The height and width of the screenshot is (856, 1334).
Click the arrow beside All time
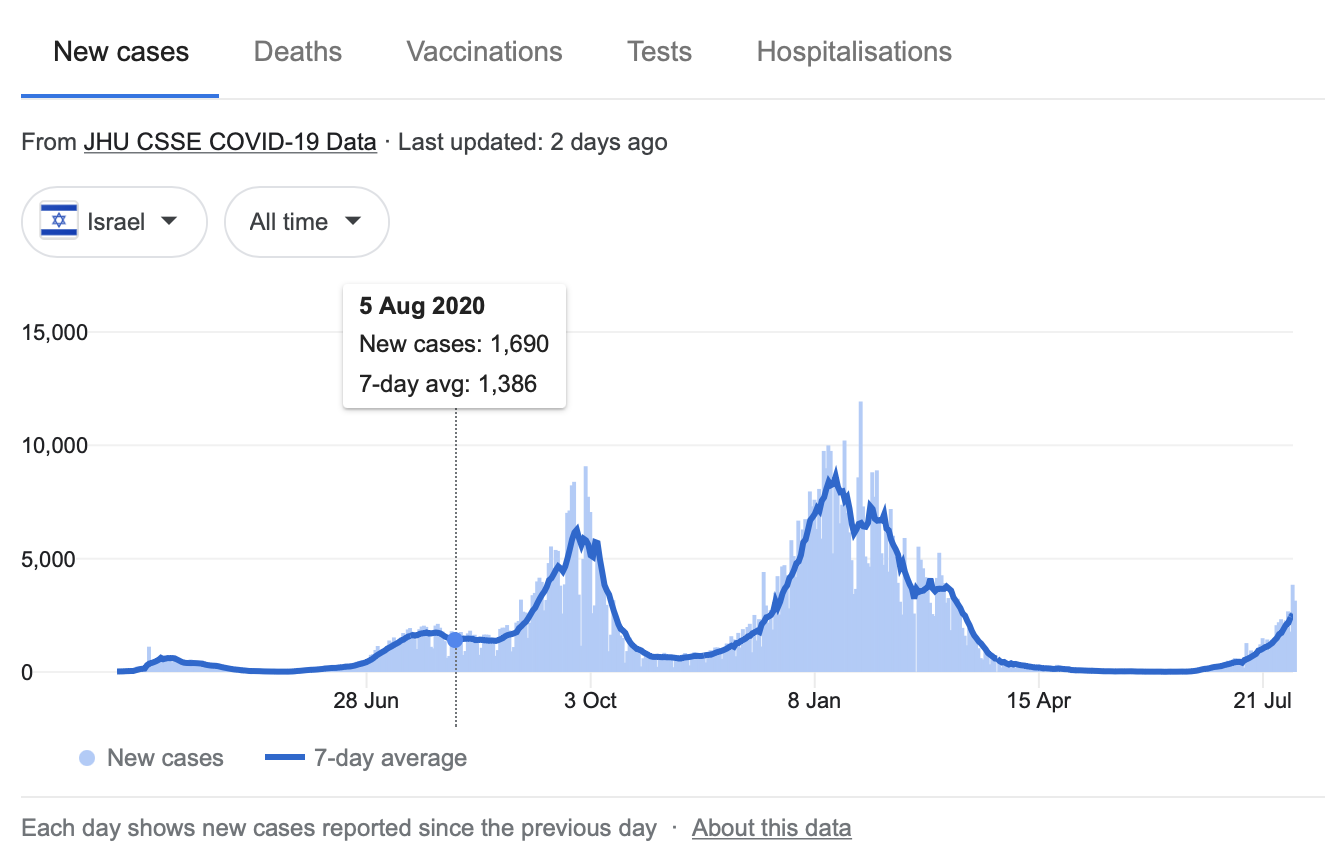pyautogui.click(x=352, y=221)
